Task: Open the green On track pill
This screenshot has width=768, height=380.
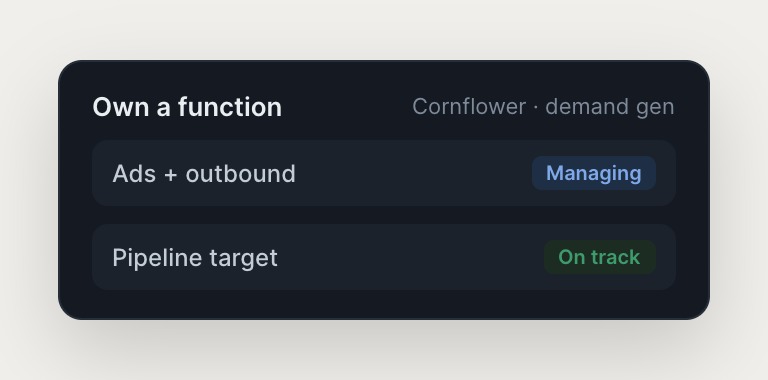Action: (600, 257)
